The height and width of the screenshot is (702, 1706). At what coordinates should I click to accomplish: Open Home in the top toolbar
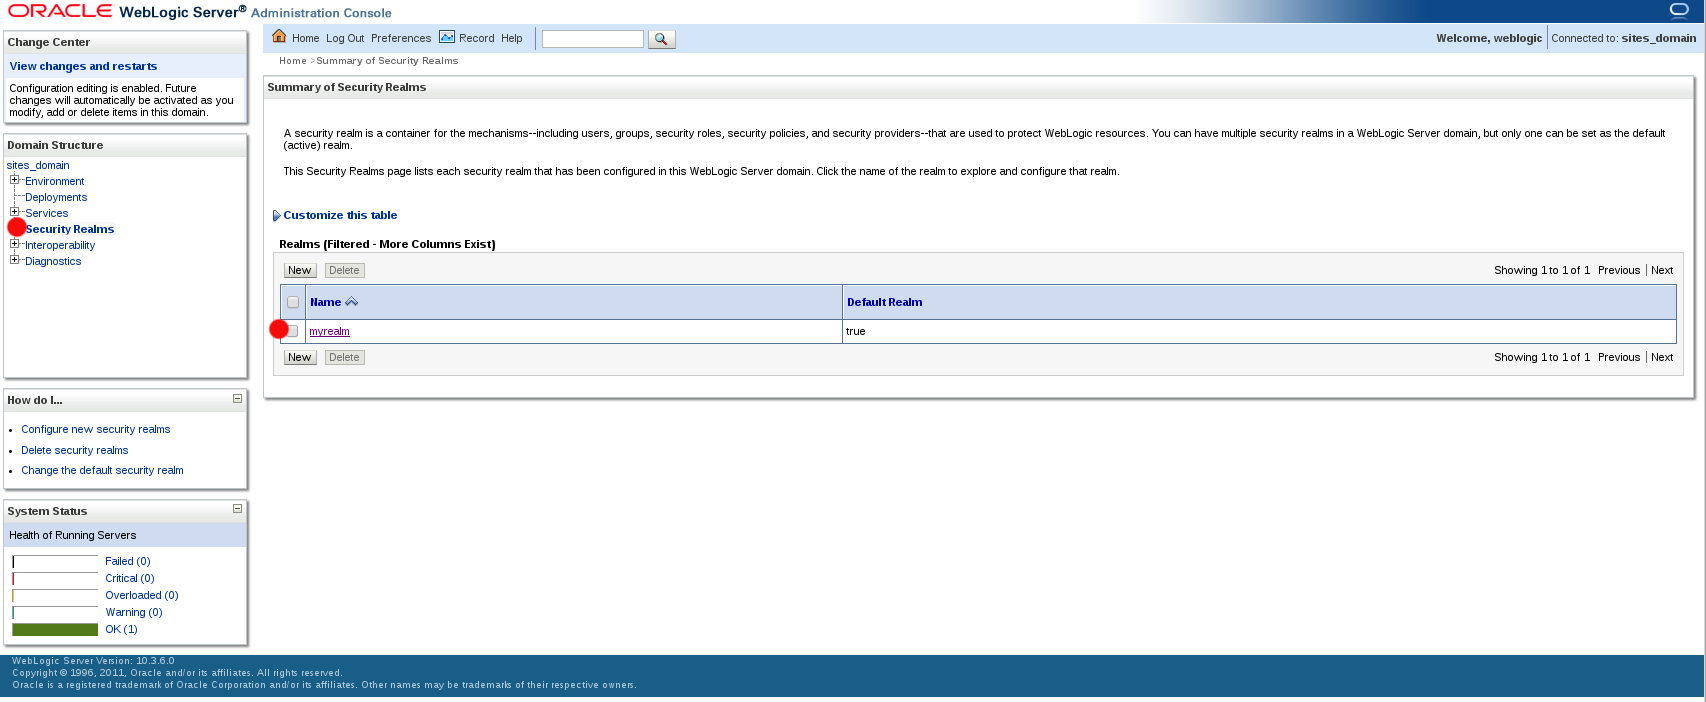click(x=305, y=38)
